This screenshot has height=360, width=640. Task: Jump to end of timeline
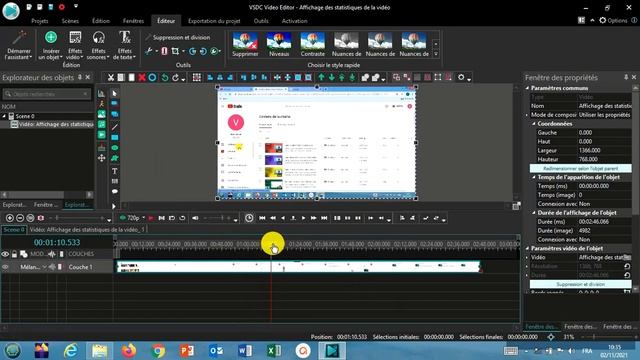324,218
